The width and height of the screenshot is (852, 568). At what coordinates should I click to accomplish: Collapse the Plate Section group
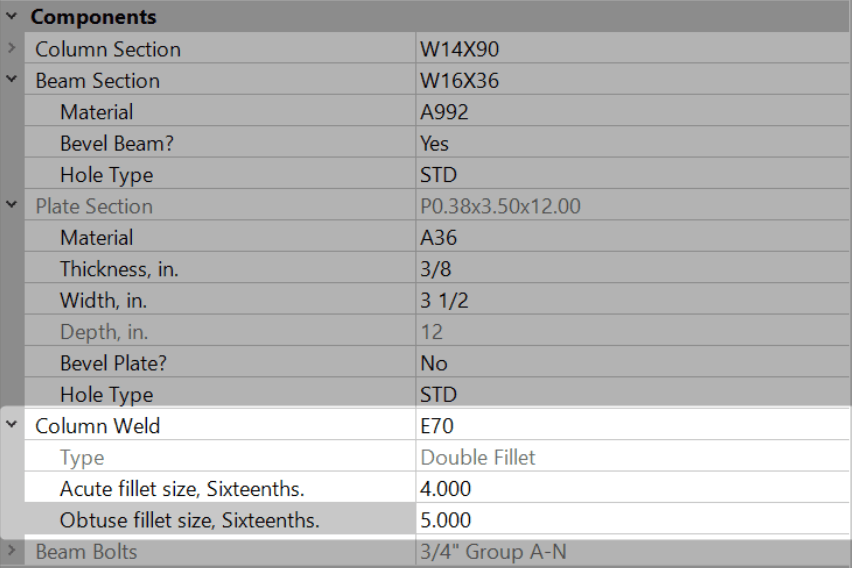(11, 206)
